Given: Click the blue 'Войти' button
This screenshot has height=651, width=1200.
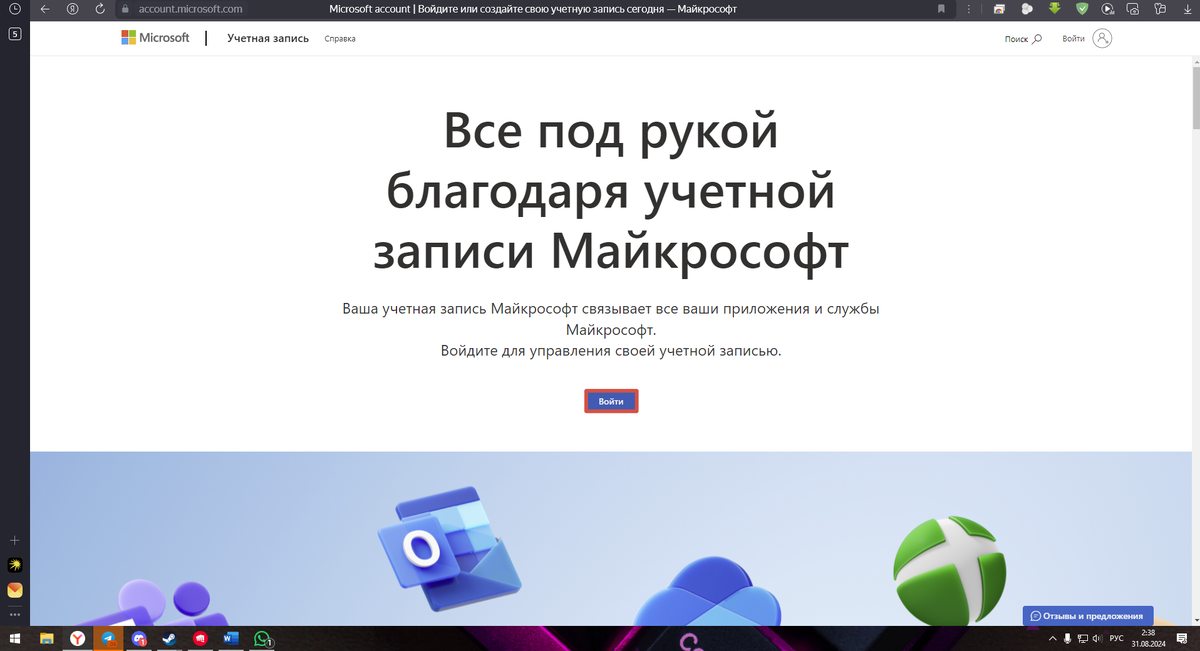Looking at the screenshot, I should 611,401.
